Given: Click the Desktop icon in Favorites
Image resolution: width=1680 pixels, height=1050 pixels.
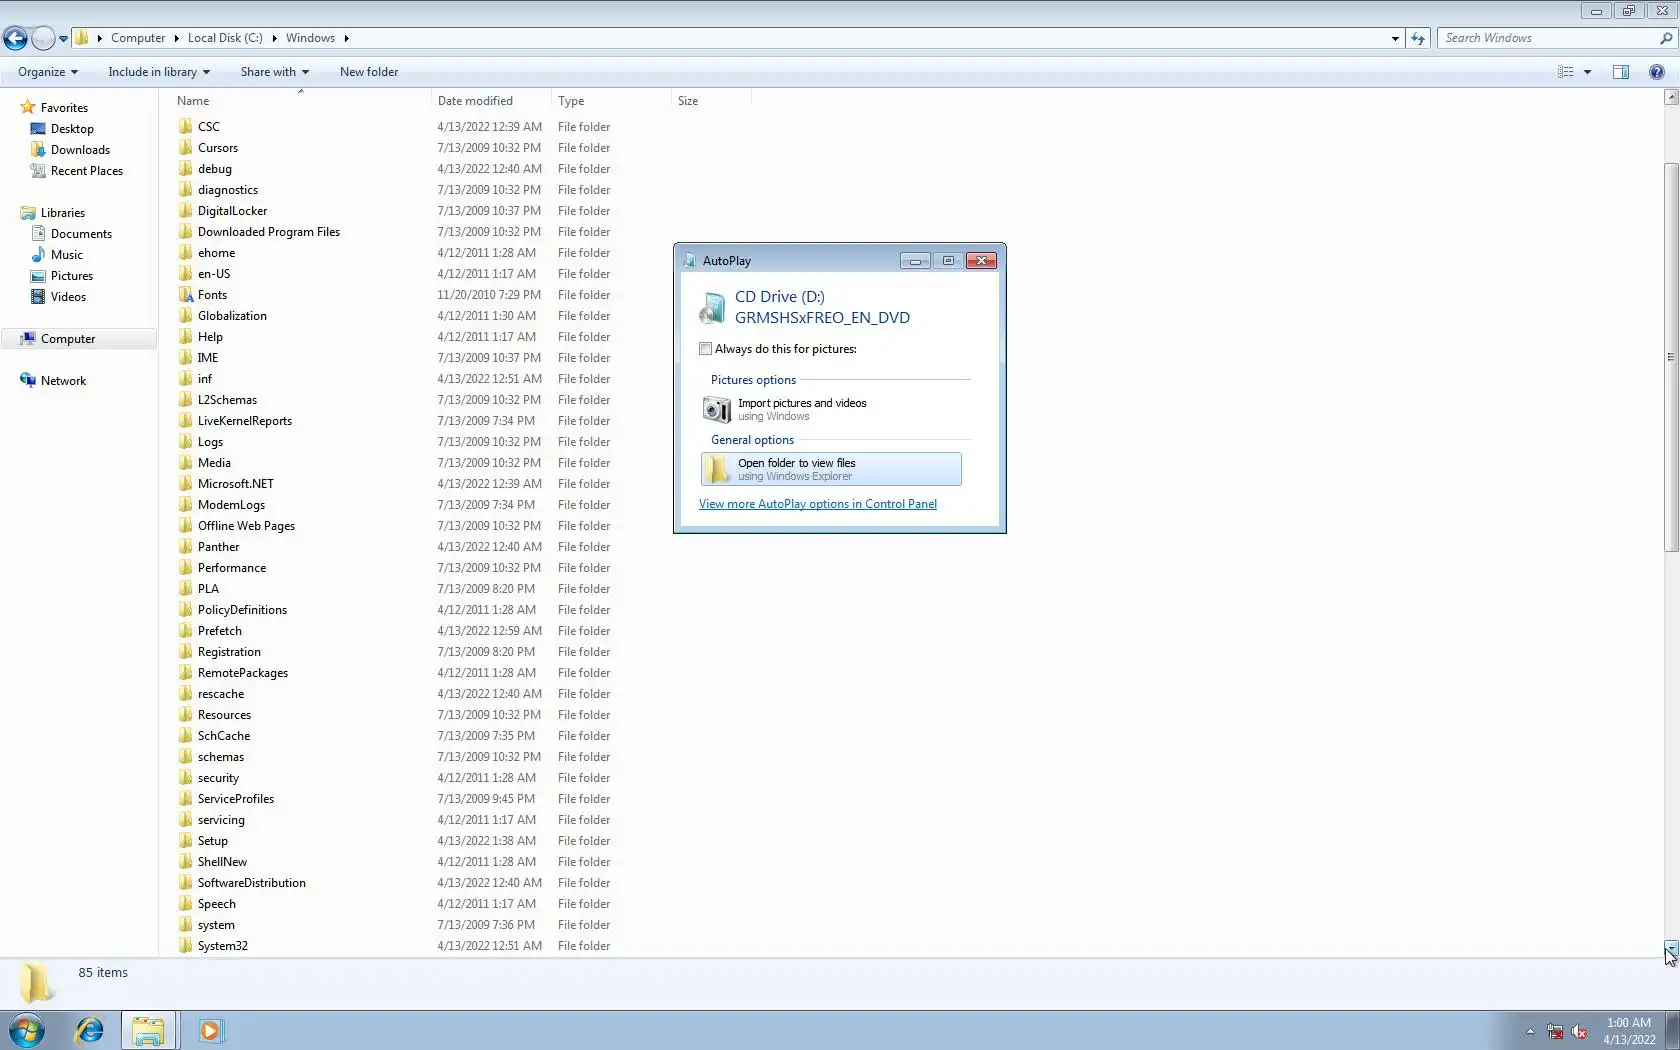Looking at the screenshot, I should [x=38, y=128].
